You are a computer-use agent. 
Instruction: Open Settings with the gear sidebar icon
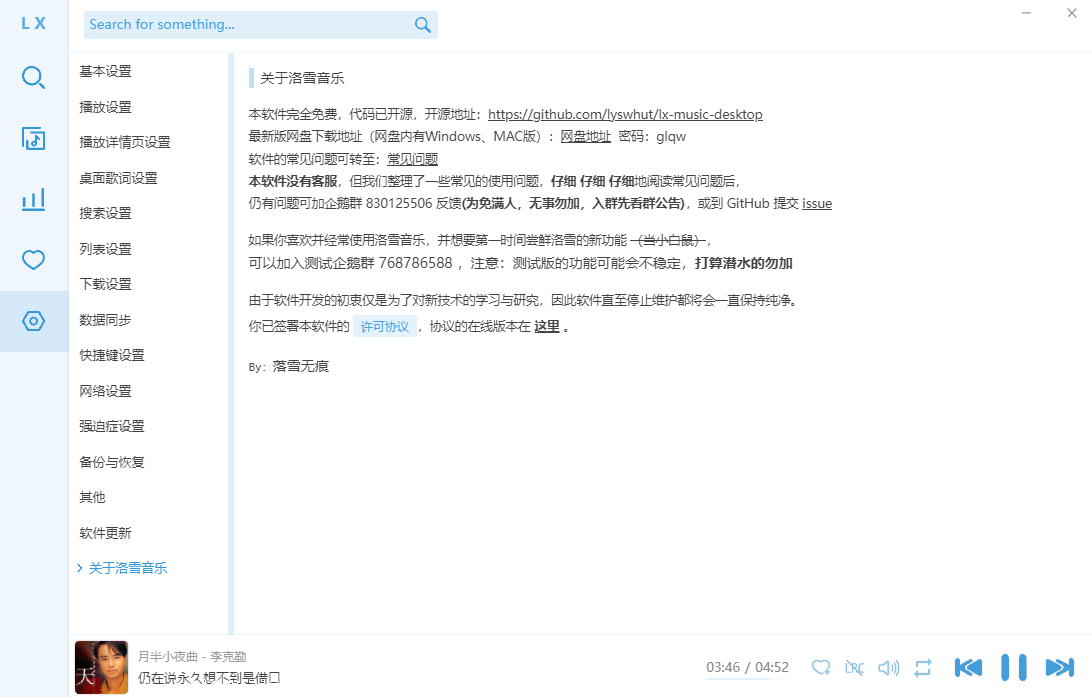pos(33,321)
